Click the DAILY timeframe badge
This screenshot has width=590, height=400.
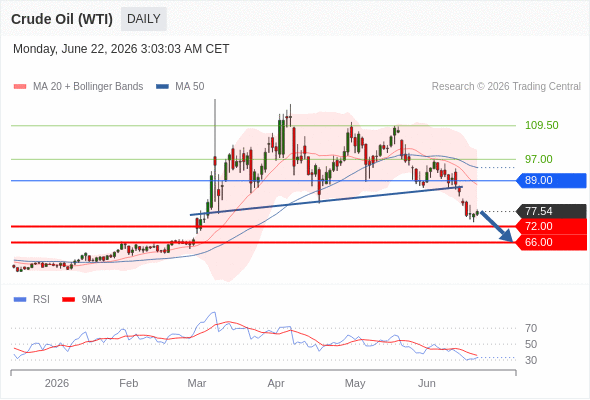pyautogui.click(x=144, y=19)
